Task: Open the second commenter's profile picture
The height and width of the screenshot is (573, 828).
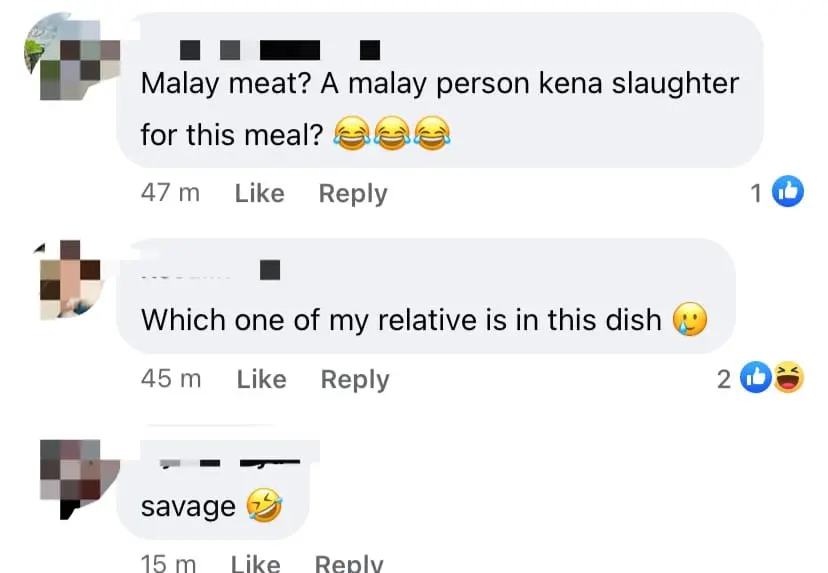Action: [x=69, y=278]
